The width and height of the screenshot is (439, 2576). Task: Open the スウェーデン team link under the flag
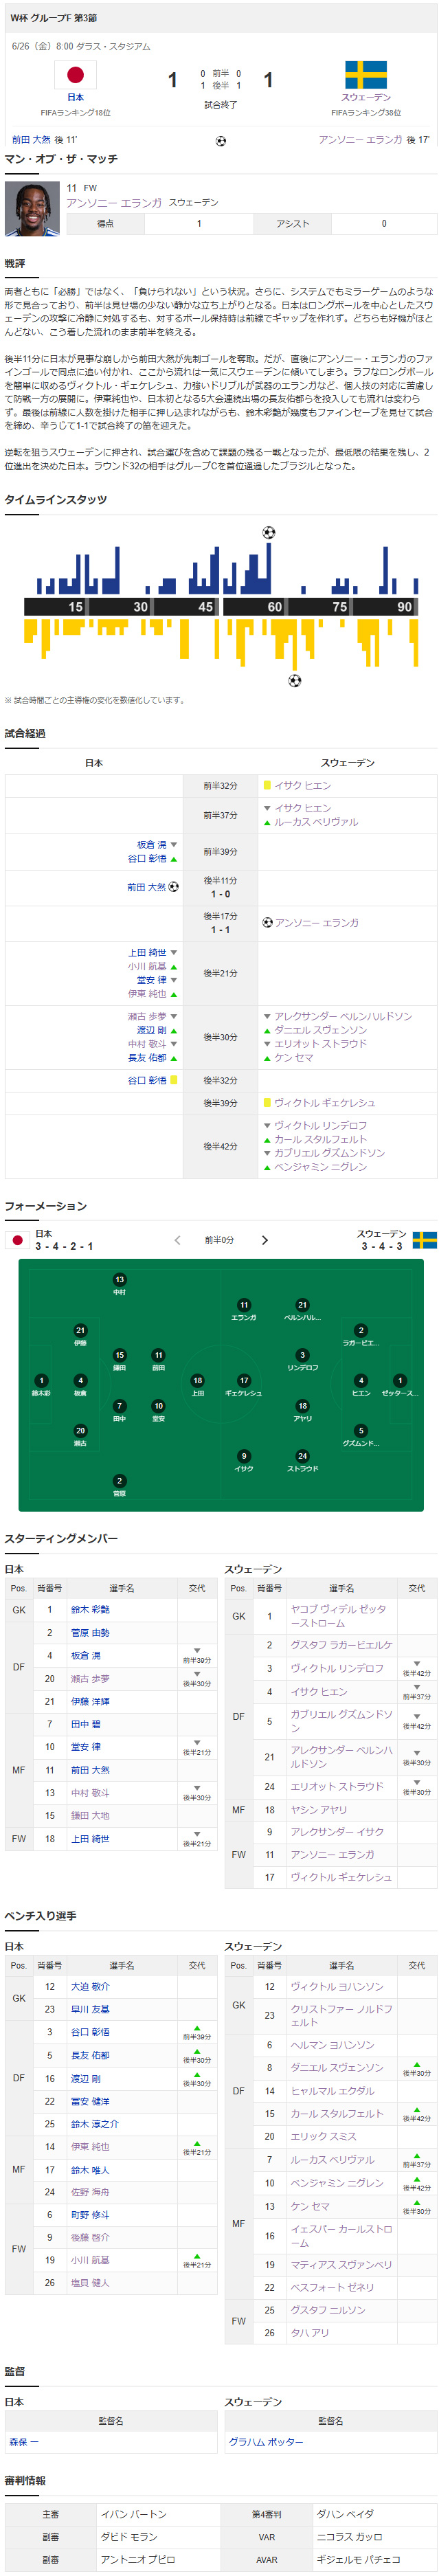pos(366,98)
